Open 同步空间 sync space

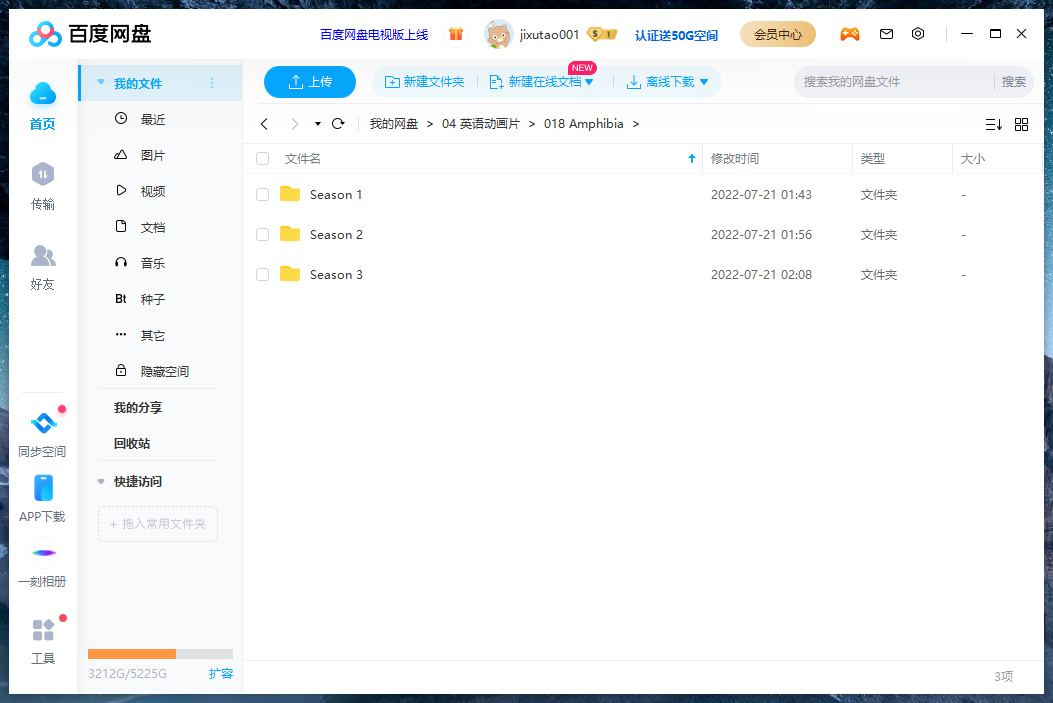[x=44, y=423]
